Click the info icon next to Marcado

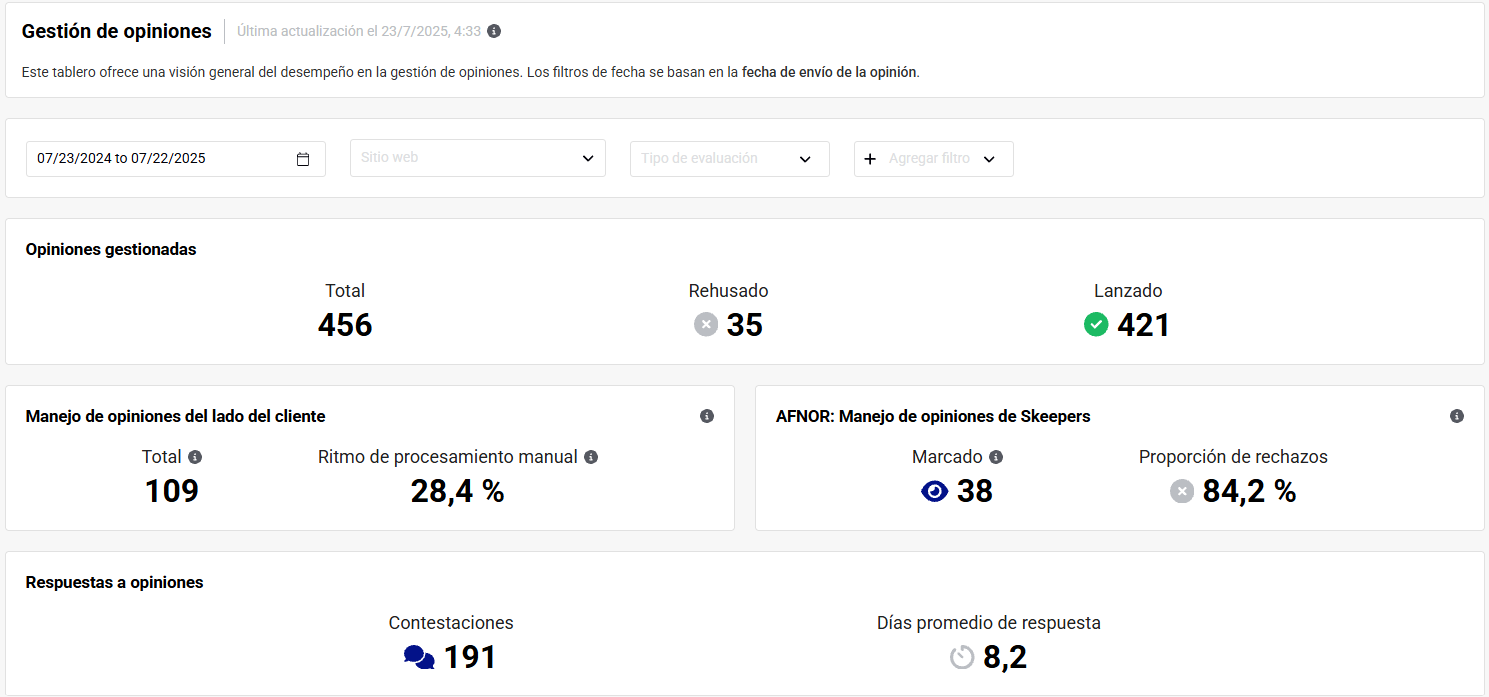pyautogui.click(x=996, y=457)
